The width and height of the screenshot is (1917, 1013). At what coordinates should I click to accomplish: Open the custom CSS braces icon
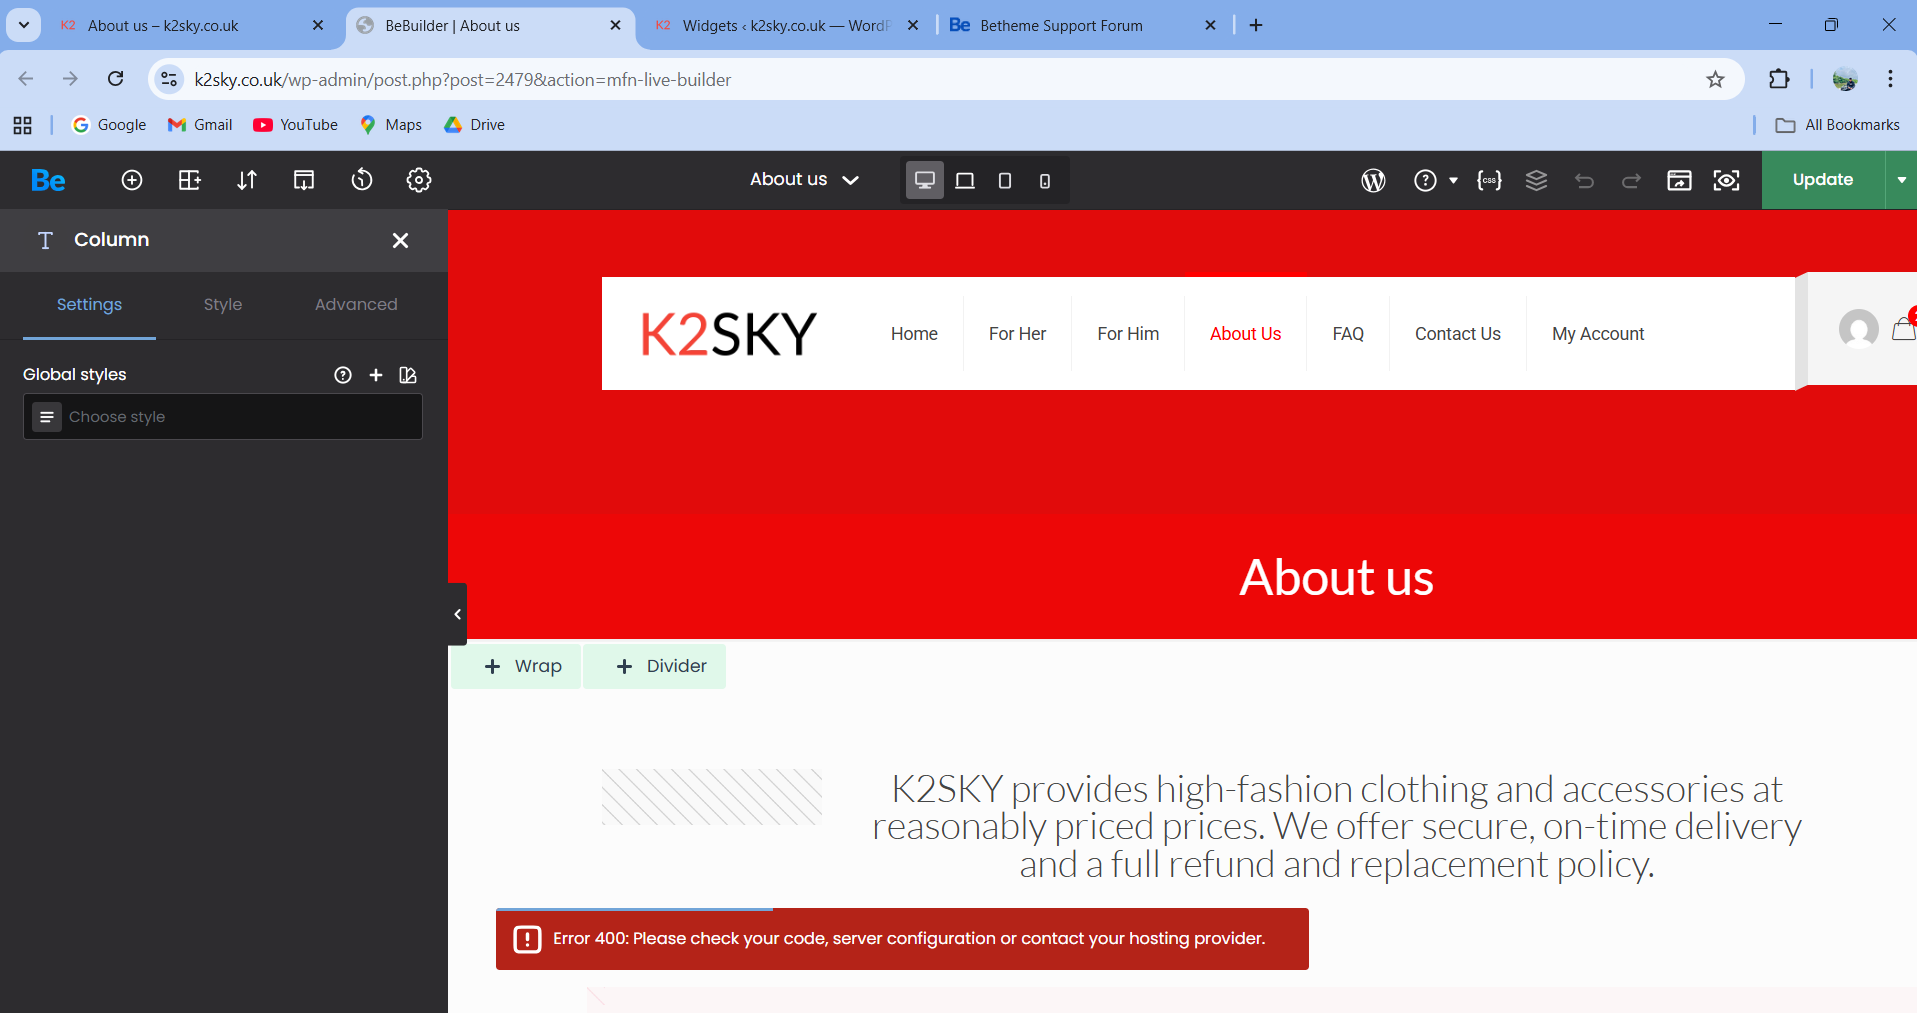[1490, 180]
